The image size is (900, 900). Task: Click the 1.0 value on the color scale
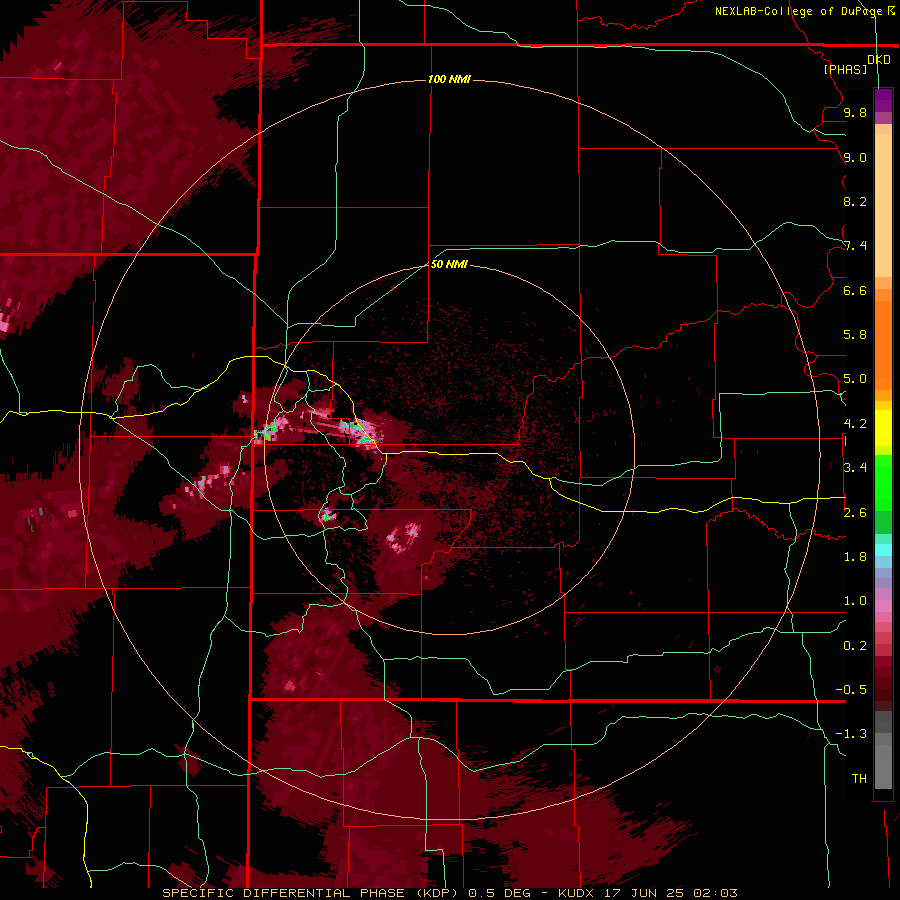click(855, 601)
